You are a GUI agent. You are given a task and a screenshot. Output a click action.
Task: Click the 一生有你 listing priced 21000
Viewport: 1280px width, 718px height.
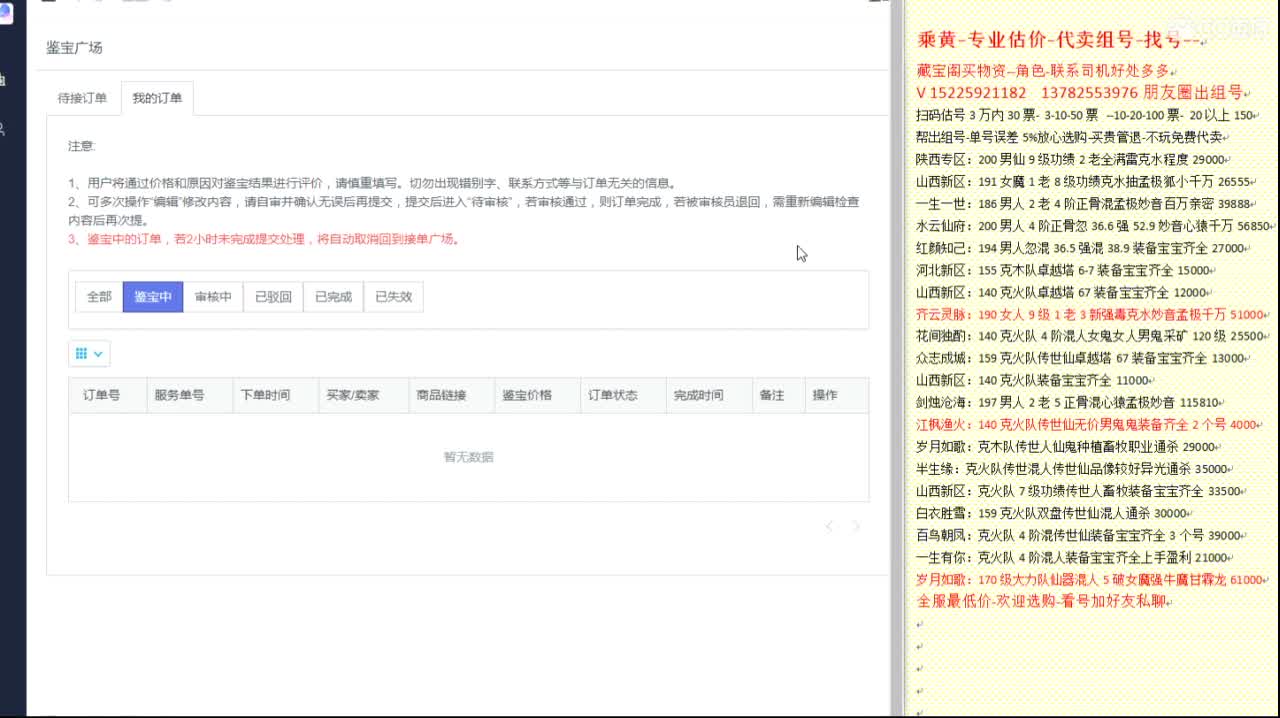(1076, 557)
